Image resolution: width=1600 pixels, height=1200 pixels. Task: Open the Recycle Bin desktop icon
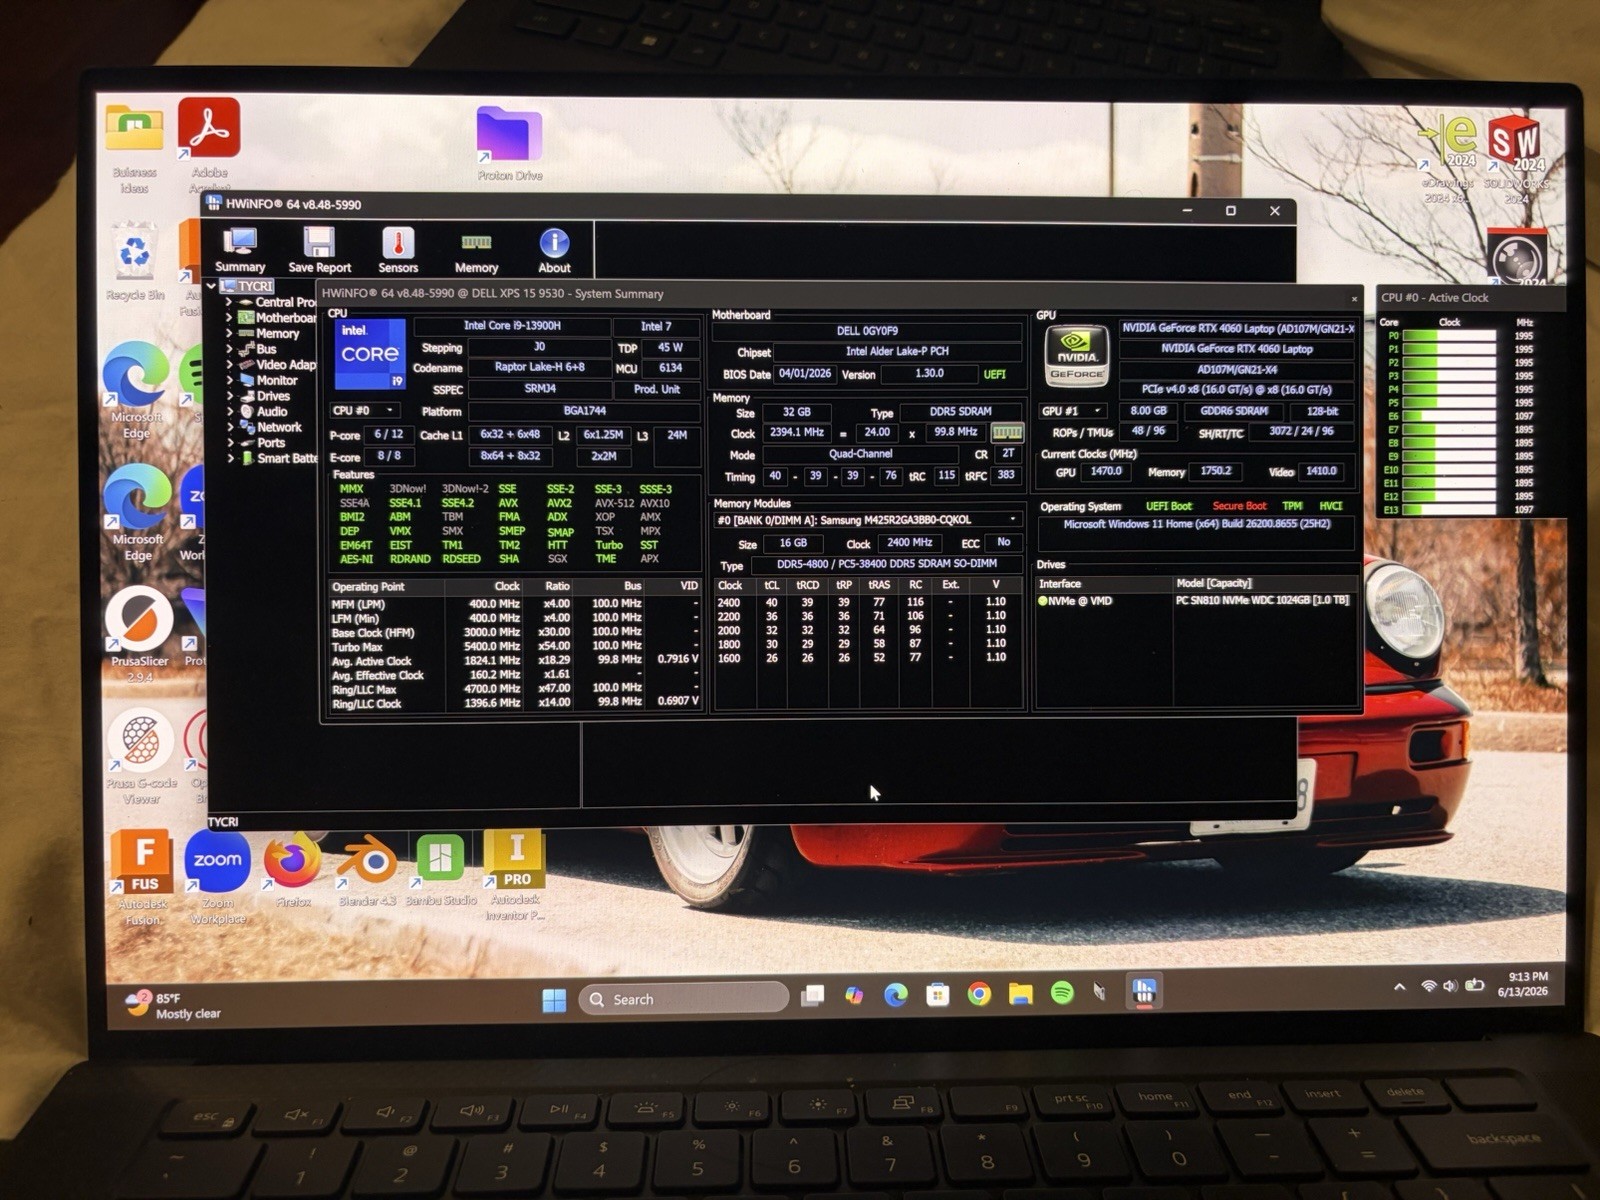click(135, 262)
